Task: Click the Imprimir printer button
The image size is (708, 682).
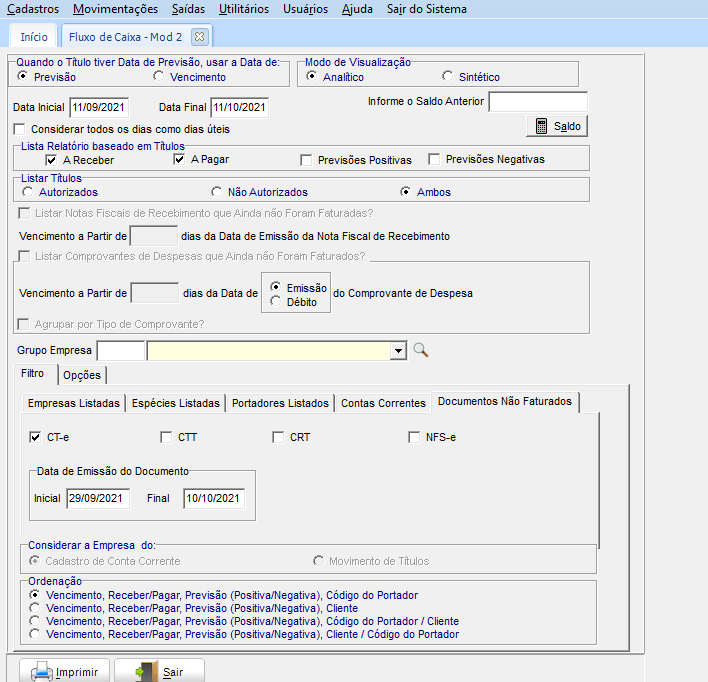Action: 65,672
